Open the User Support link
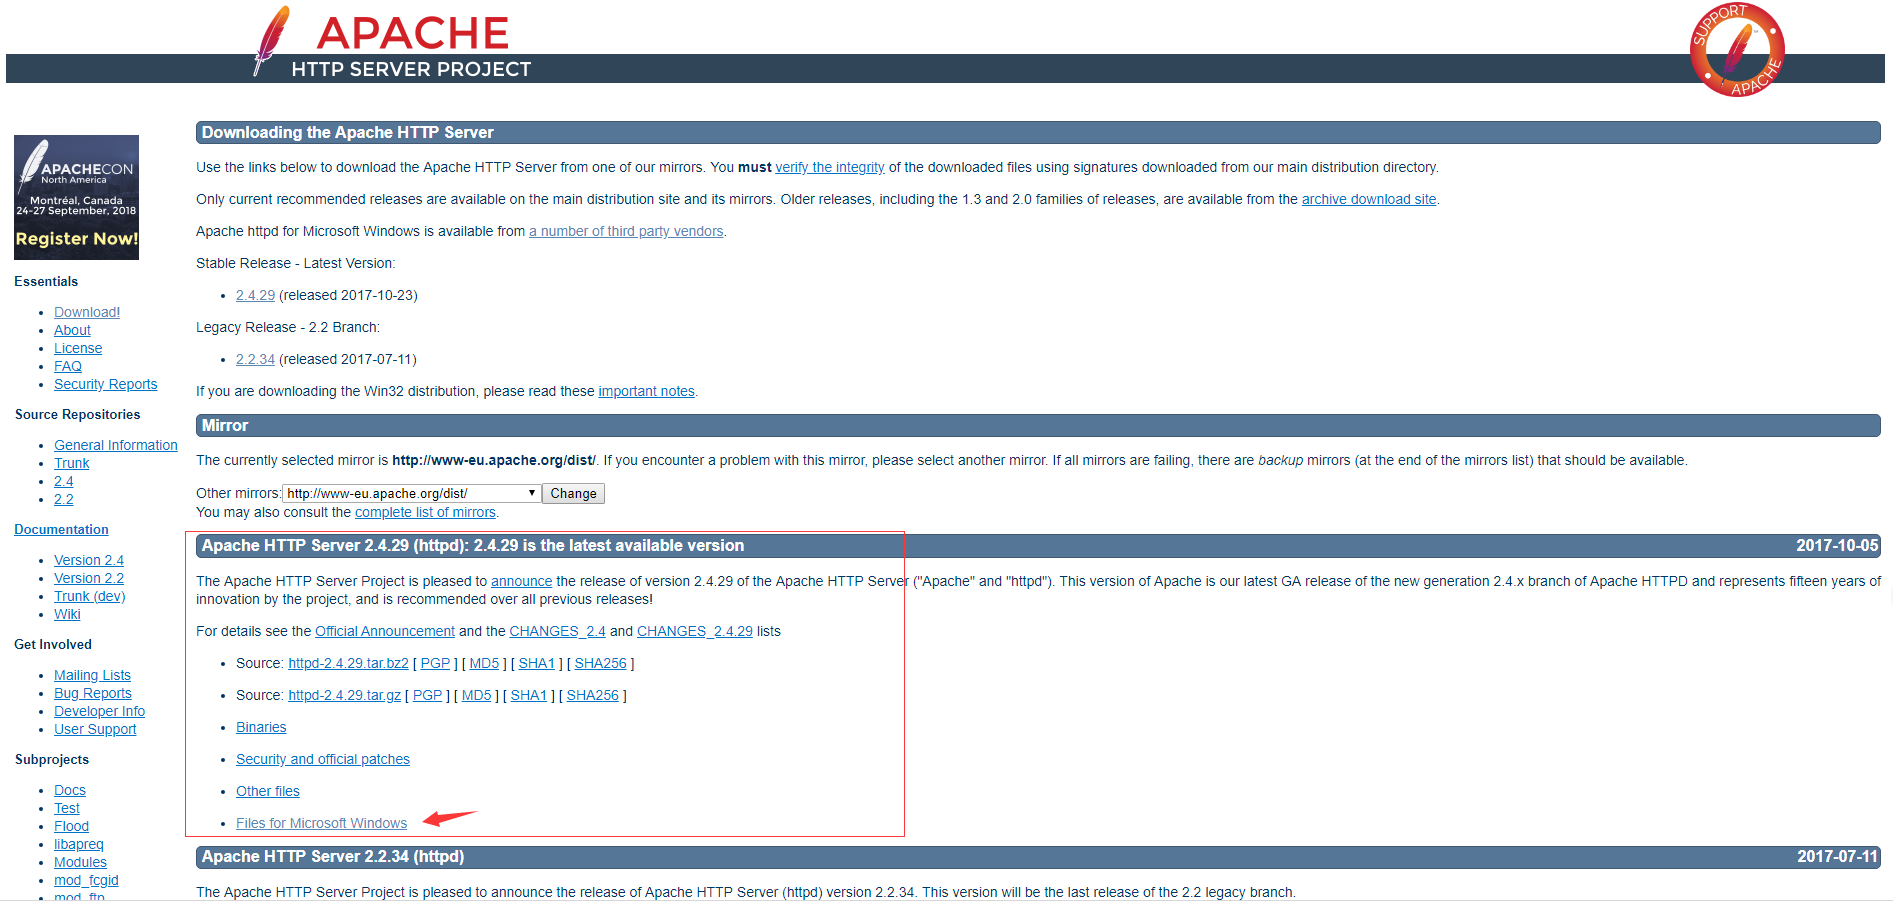This screenshot has width=1893, height=901. (x=95, y=729)
